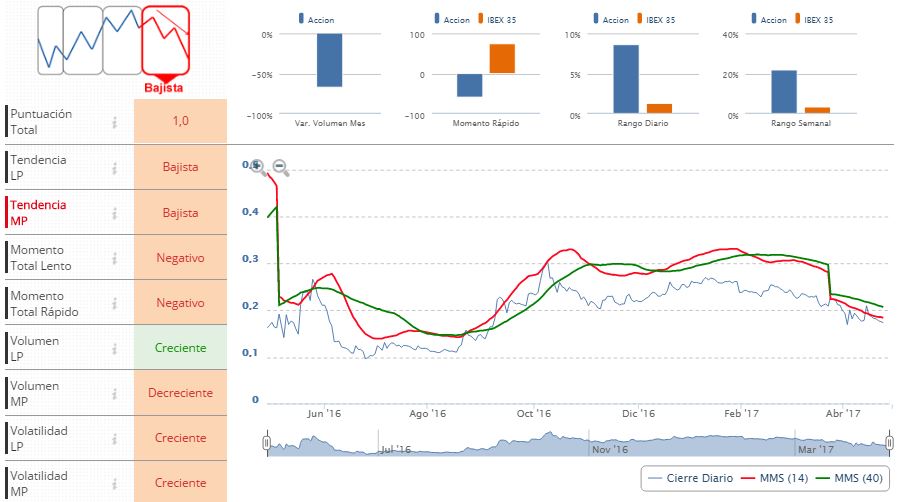Click right handle of the range navigator
The image size is (902, 502).
[x=889, y=443]
